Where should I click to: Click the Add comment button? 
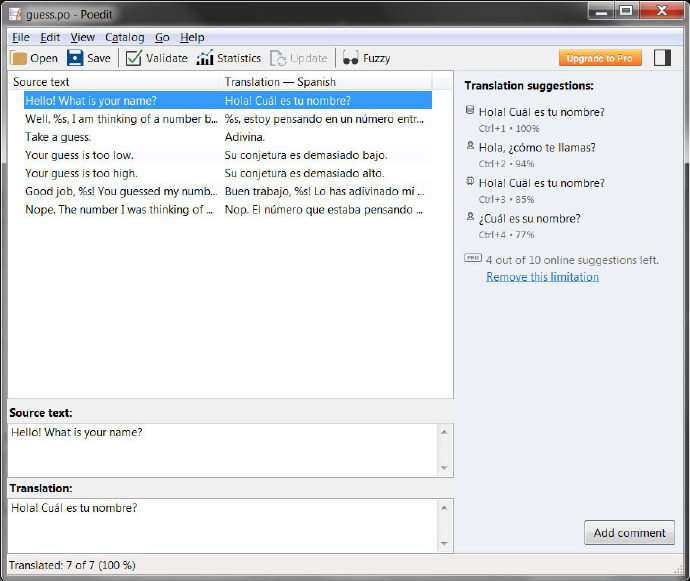[x=629, y=533]
